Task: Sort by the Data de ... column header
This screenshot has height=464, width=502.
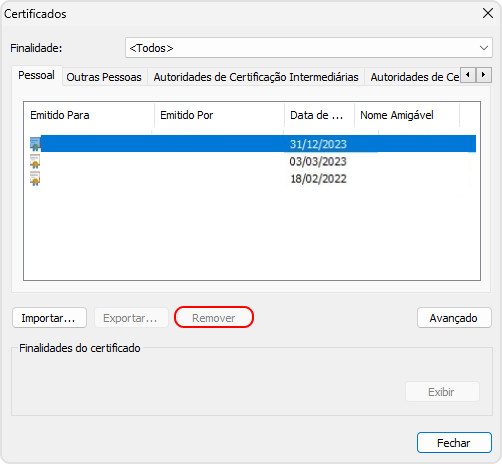Action: click(x=319, y=115)
